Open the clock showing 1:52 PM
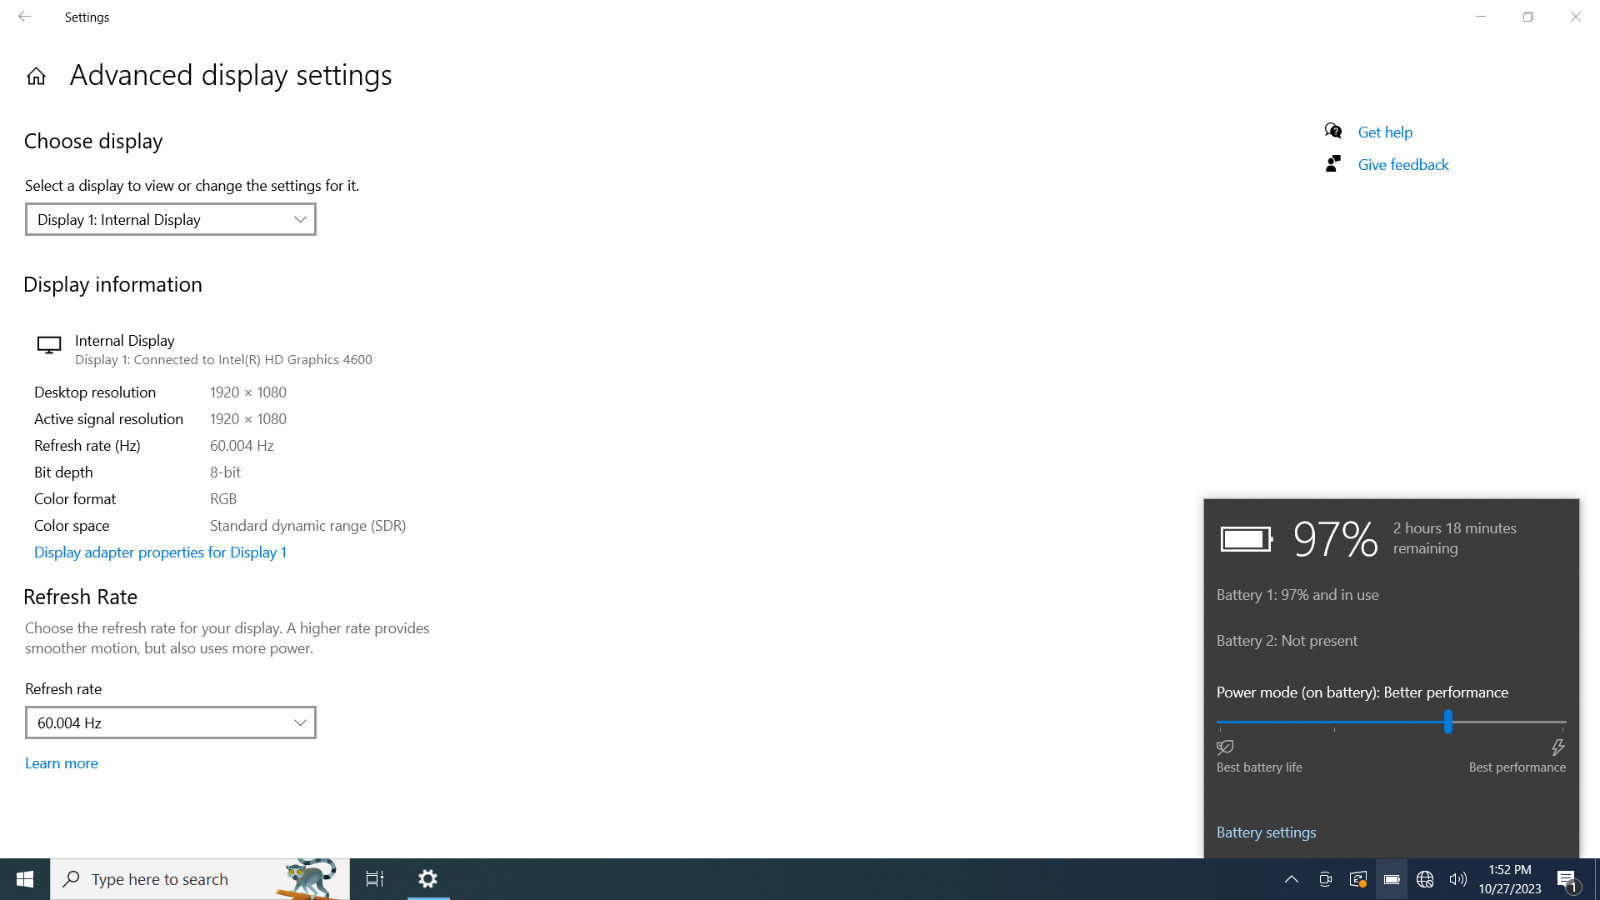 (1510, 879)
